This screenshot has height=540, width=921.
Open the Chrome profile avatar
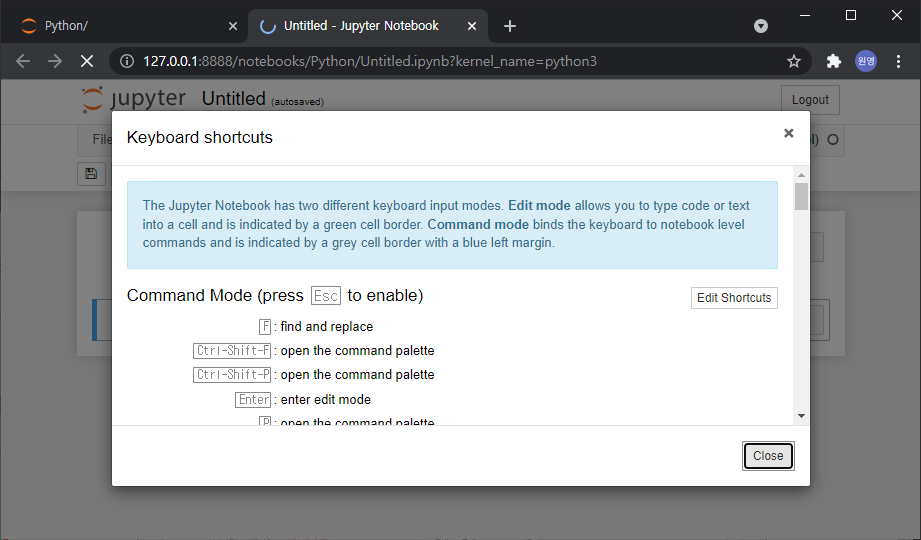click(x=866, y=61)
